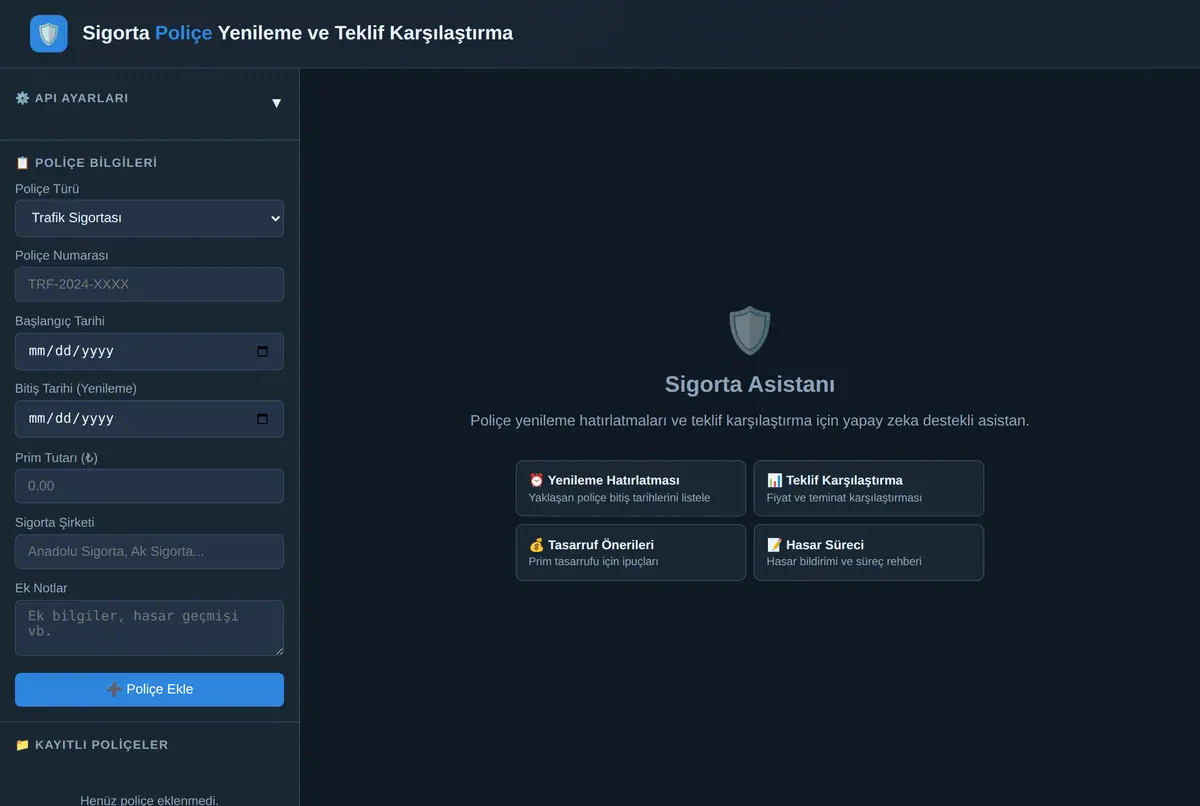Click the POLİÇE BİLGİLERİ section heading

[x=86, y=163]
